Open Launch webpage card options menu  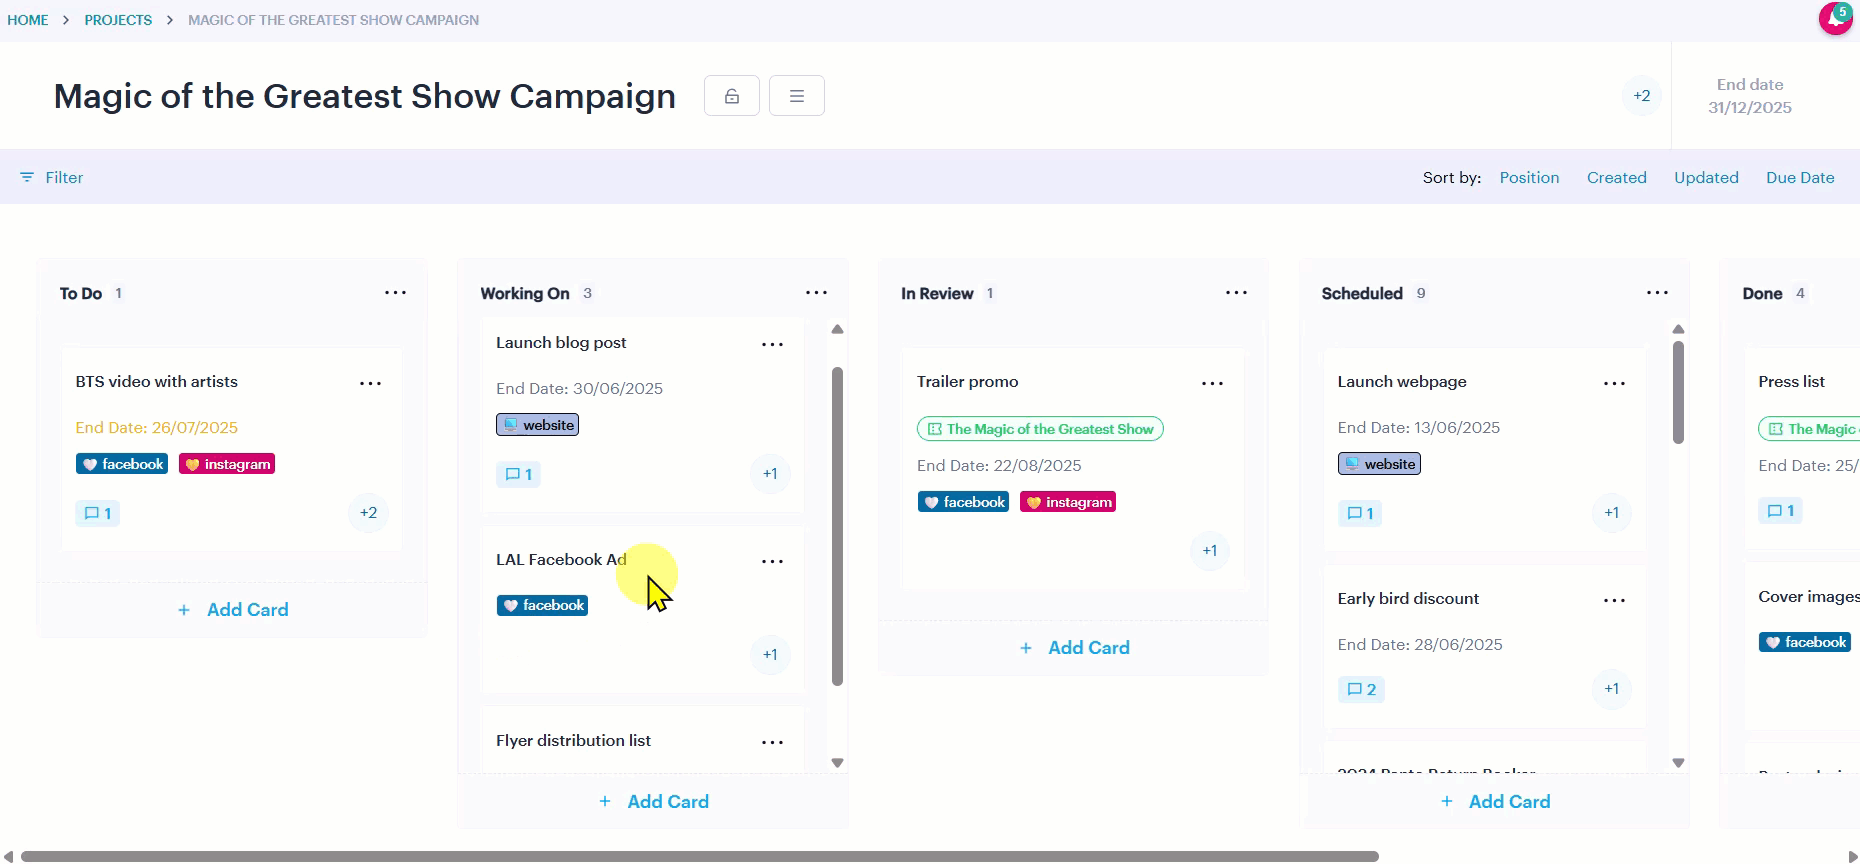coord(1615,384)
